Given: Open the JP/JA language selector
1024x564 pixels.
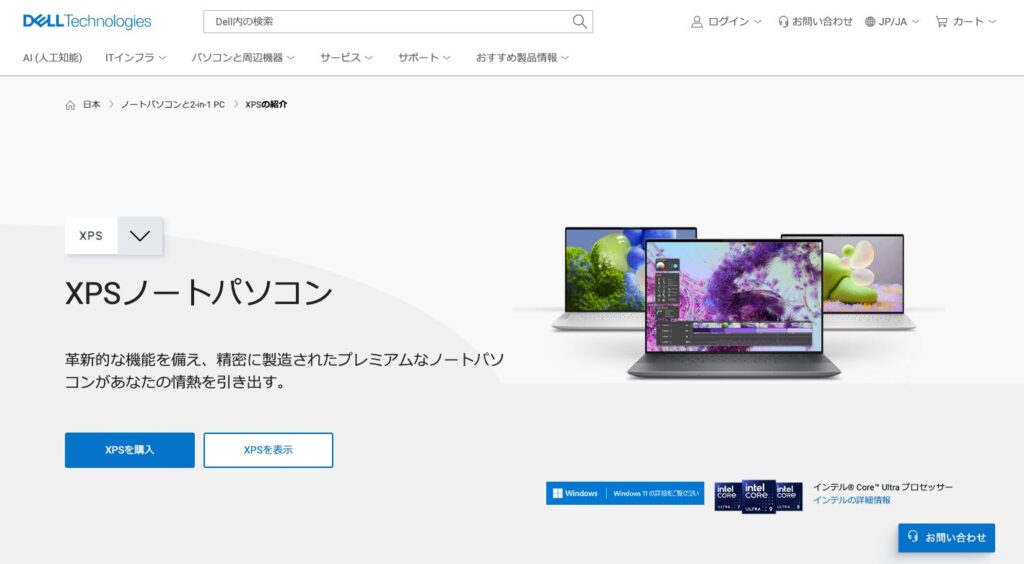Looking at the screenshot, I should click(892, 21).
